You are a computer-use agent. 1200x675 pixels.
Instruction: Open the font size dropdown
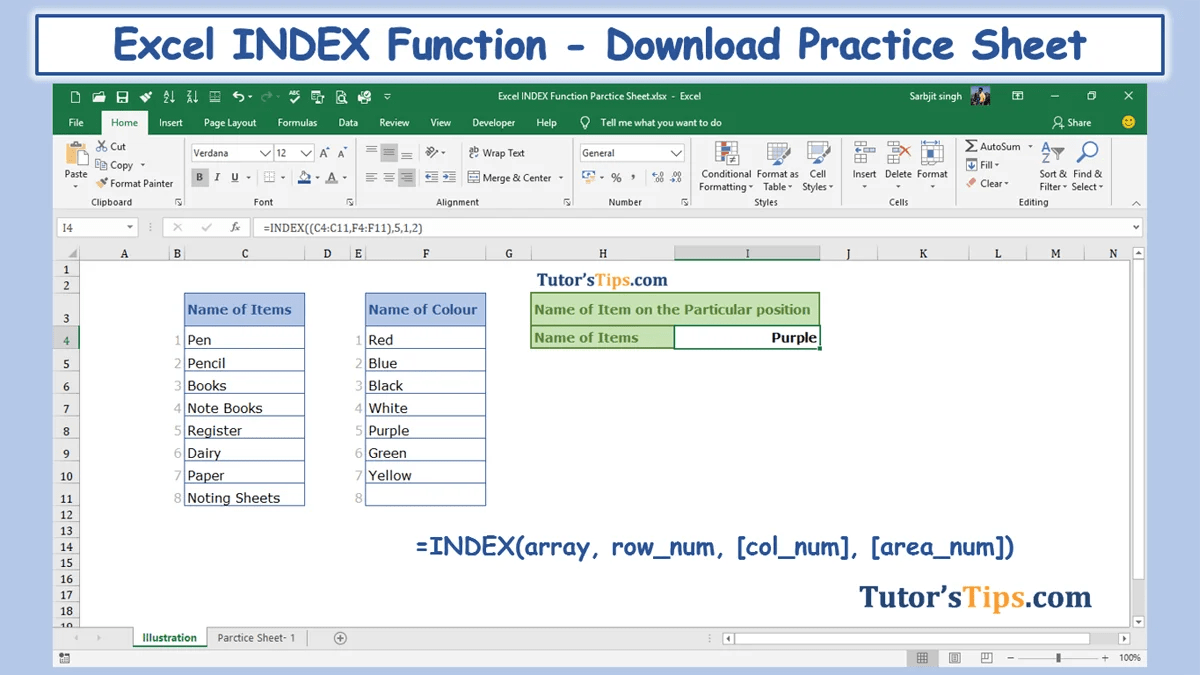305,153
